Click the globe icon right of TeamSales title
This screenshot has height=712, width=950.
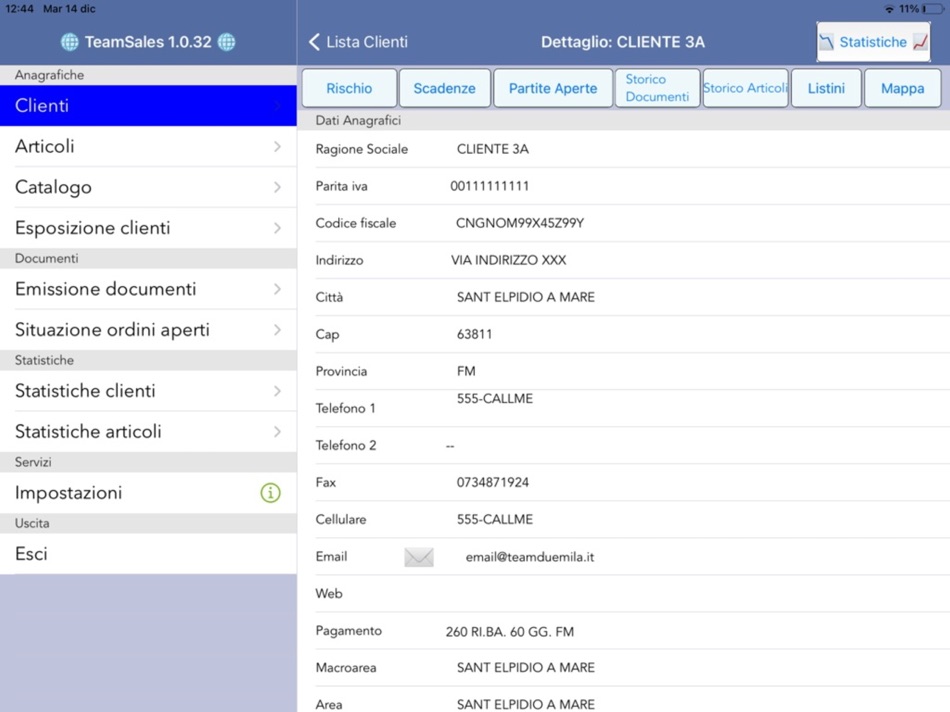click(228, 42)
